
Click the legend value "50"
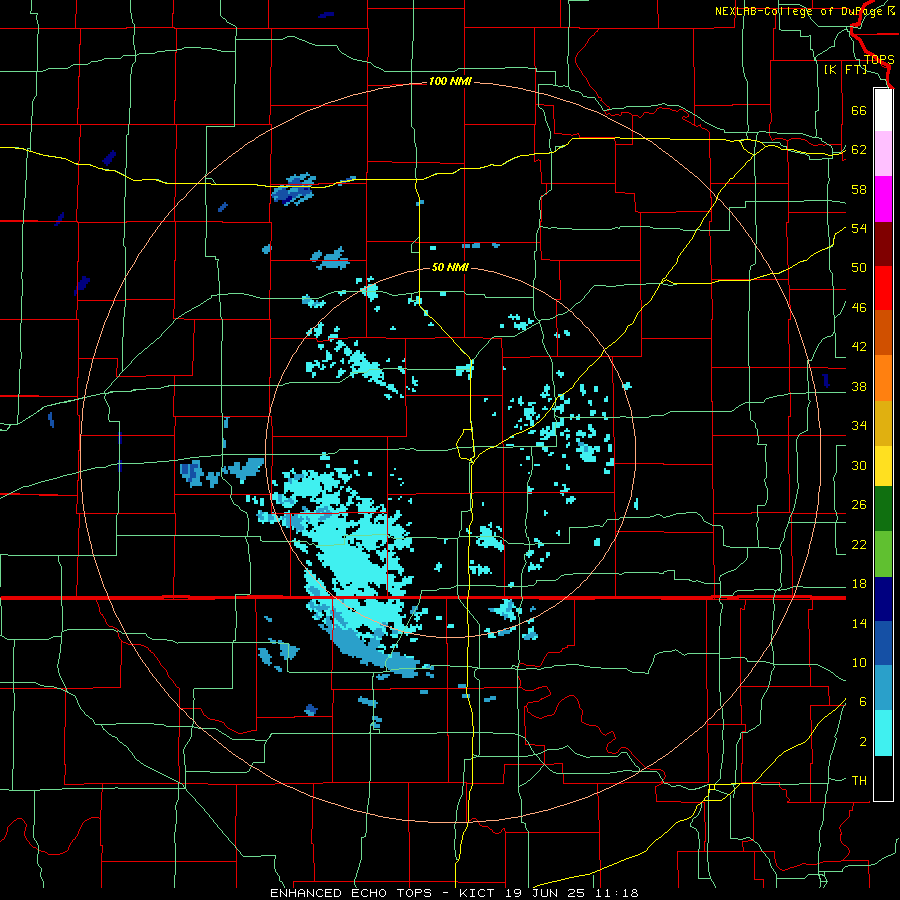pyautogui.click(x=859, y=268)
